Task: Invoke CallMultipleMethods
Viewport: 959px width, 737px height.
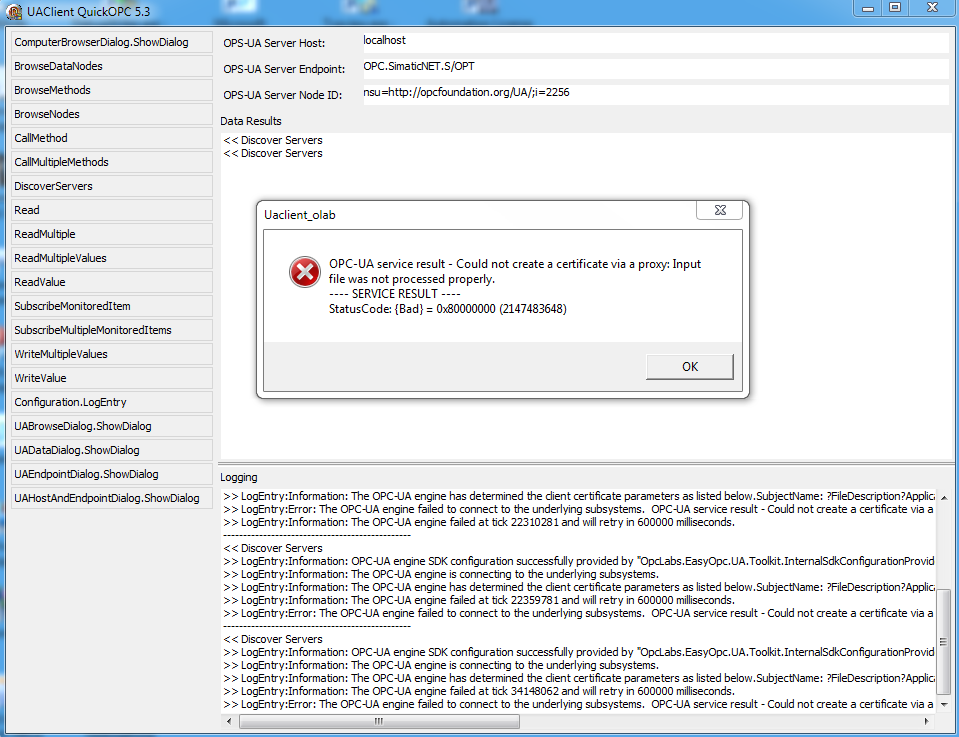Action: [112, 162]
